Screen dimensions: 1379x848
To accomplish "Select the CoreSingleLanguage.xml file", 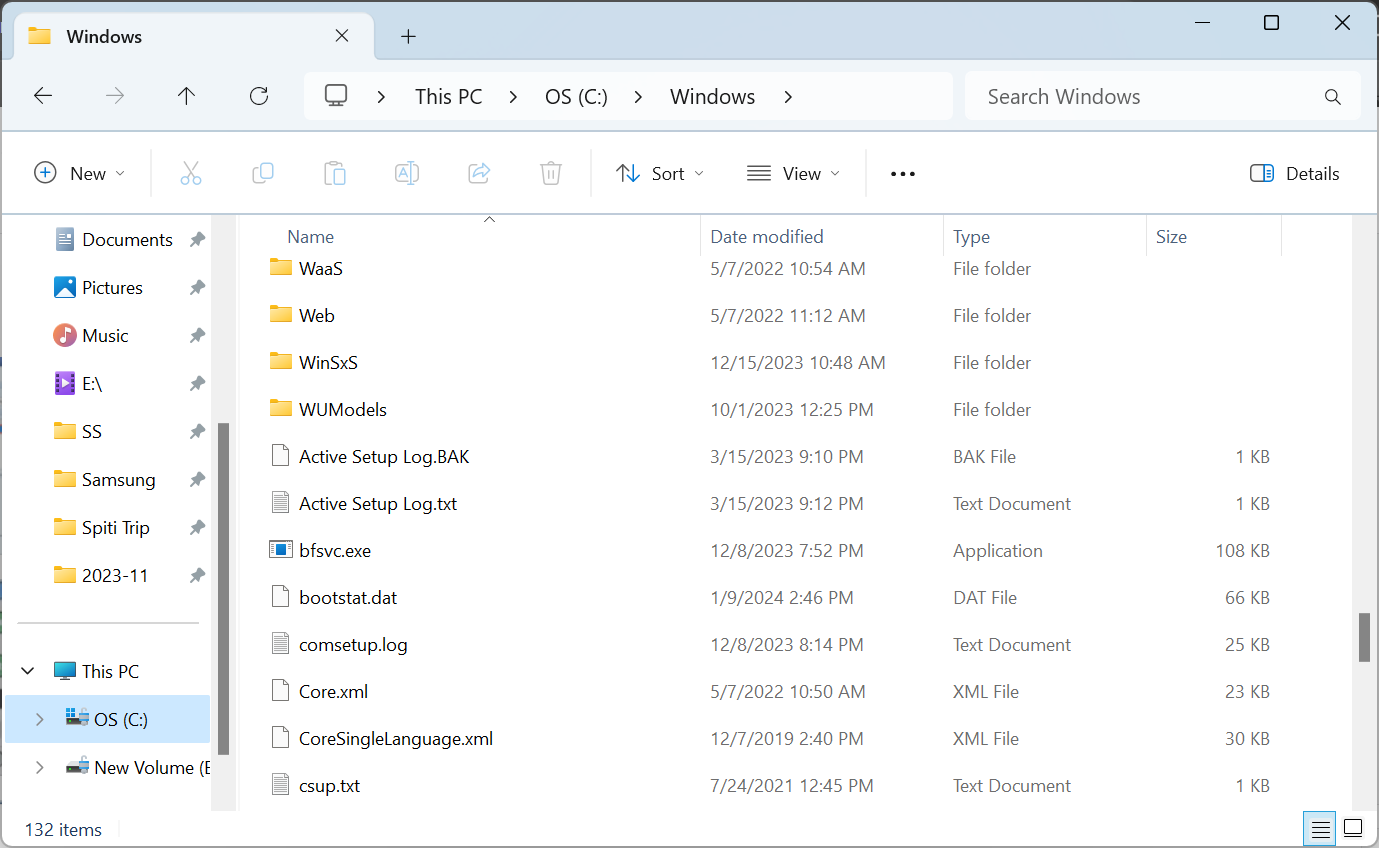I will pos(396,738).
